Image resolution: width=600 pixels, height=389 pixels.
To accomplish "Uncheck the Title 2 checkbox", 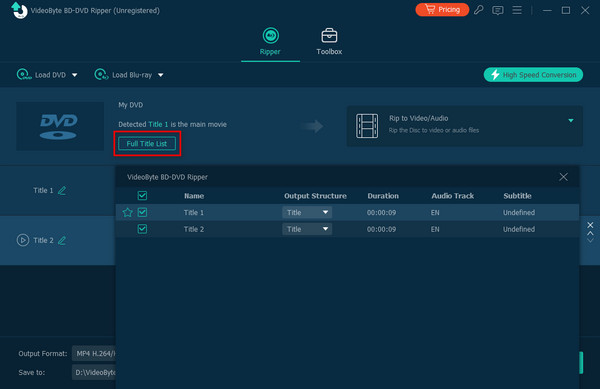I will [x=142, y=229].
